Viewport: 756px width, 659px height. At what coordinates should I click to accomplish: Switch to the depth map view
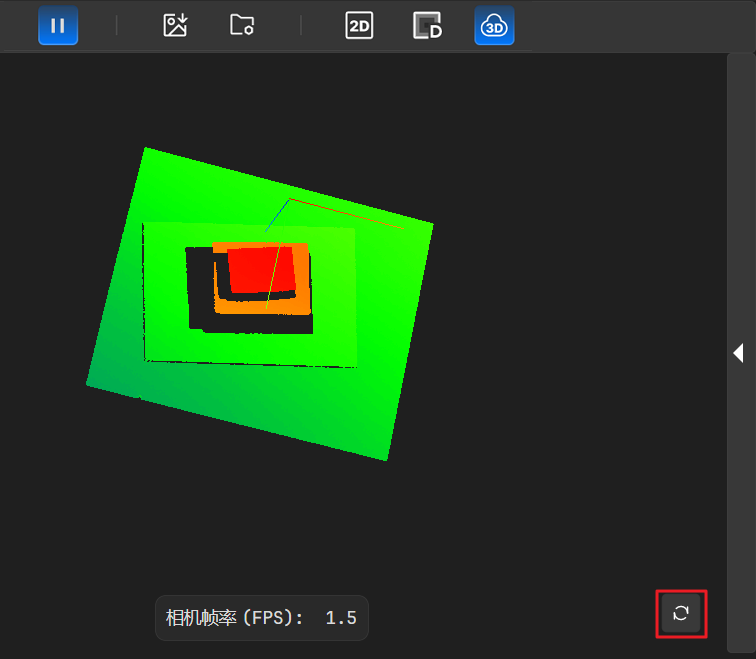(x=428, y=26)
